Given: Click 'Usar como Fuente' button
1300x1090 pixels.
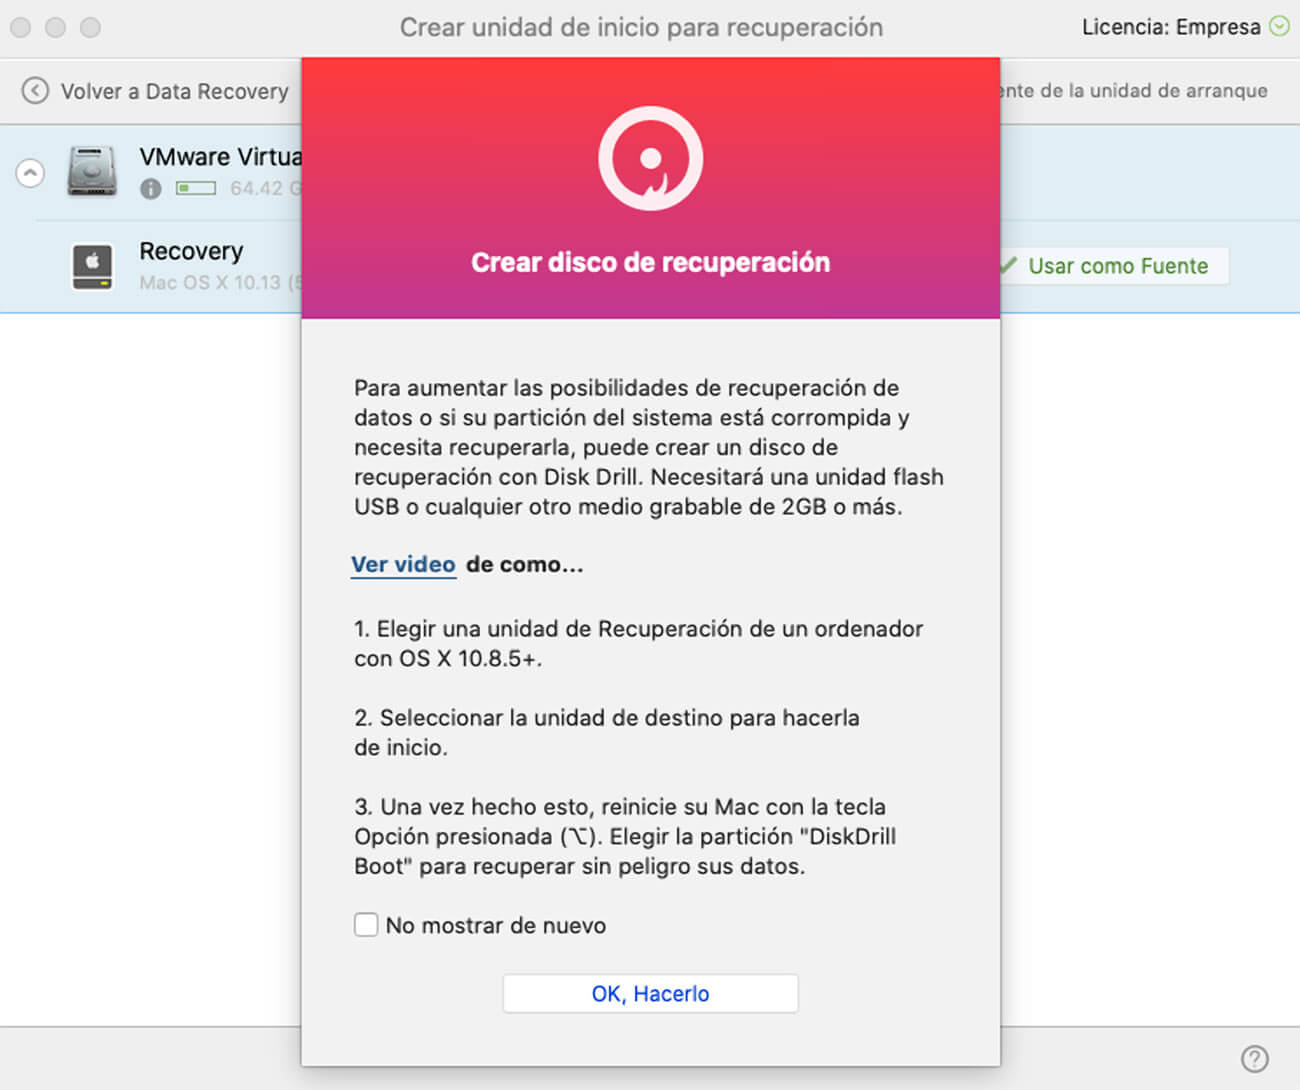Looking at the screenshot, I should 1114,266.
